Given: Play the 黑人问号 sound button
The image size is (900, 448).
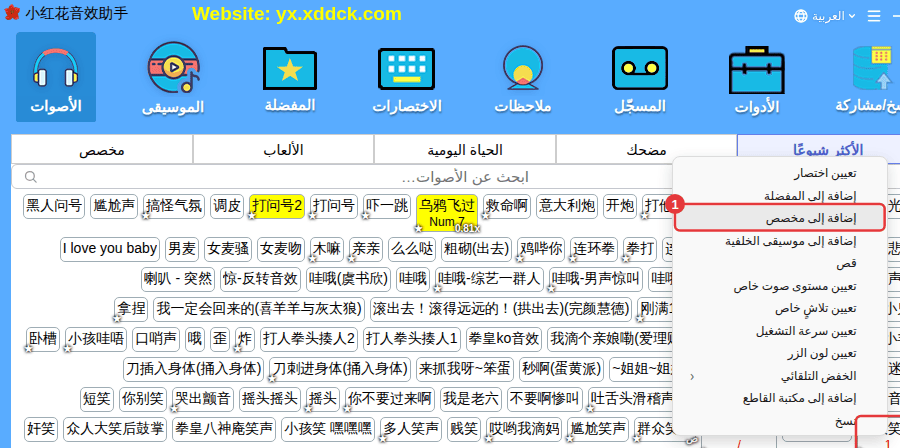Looking at the screenshot, I should coord(54,207).
